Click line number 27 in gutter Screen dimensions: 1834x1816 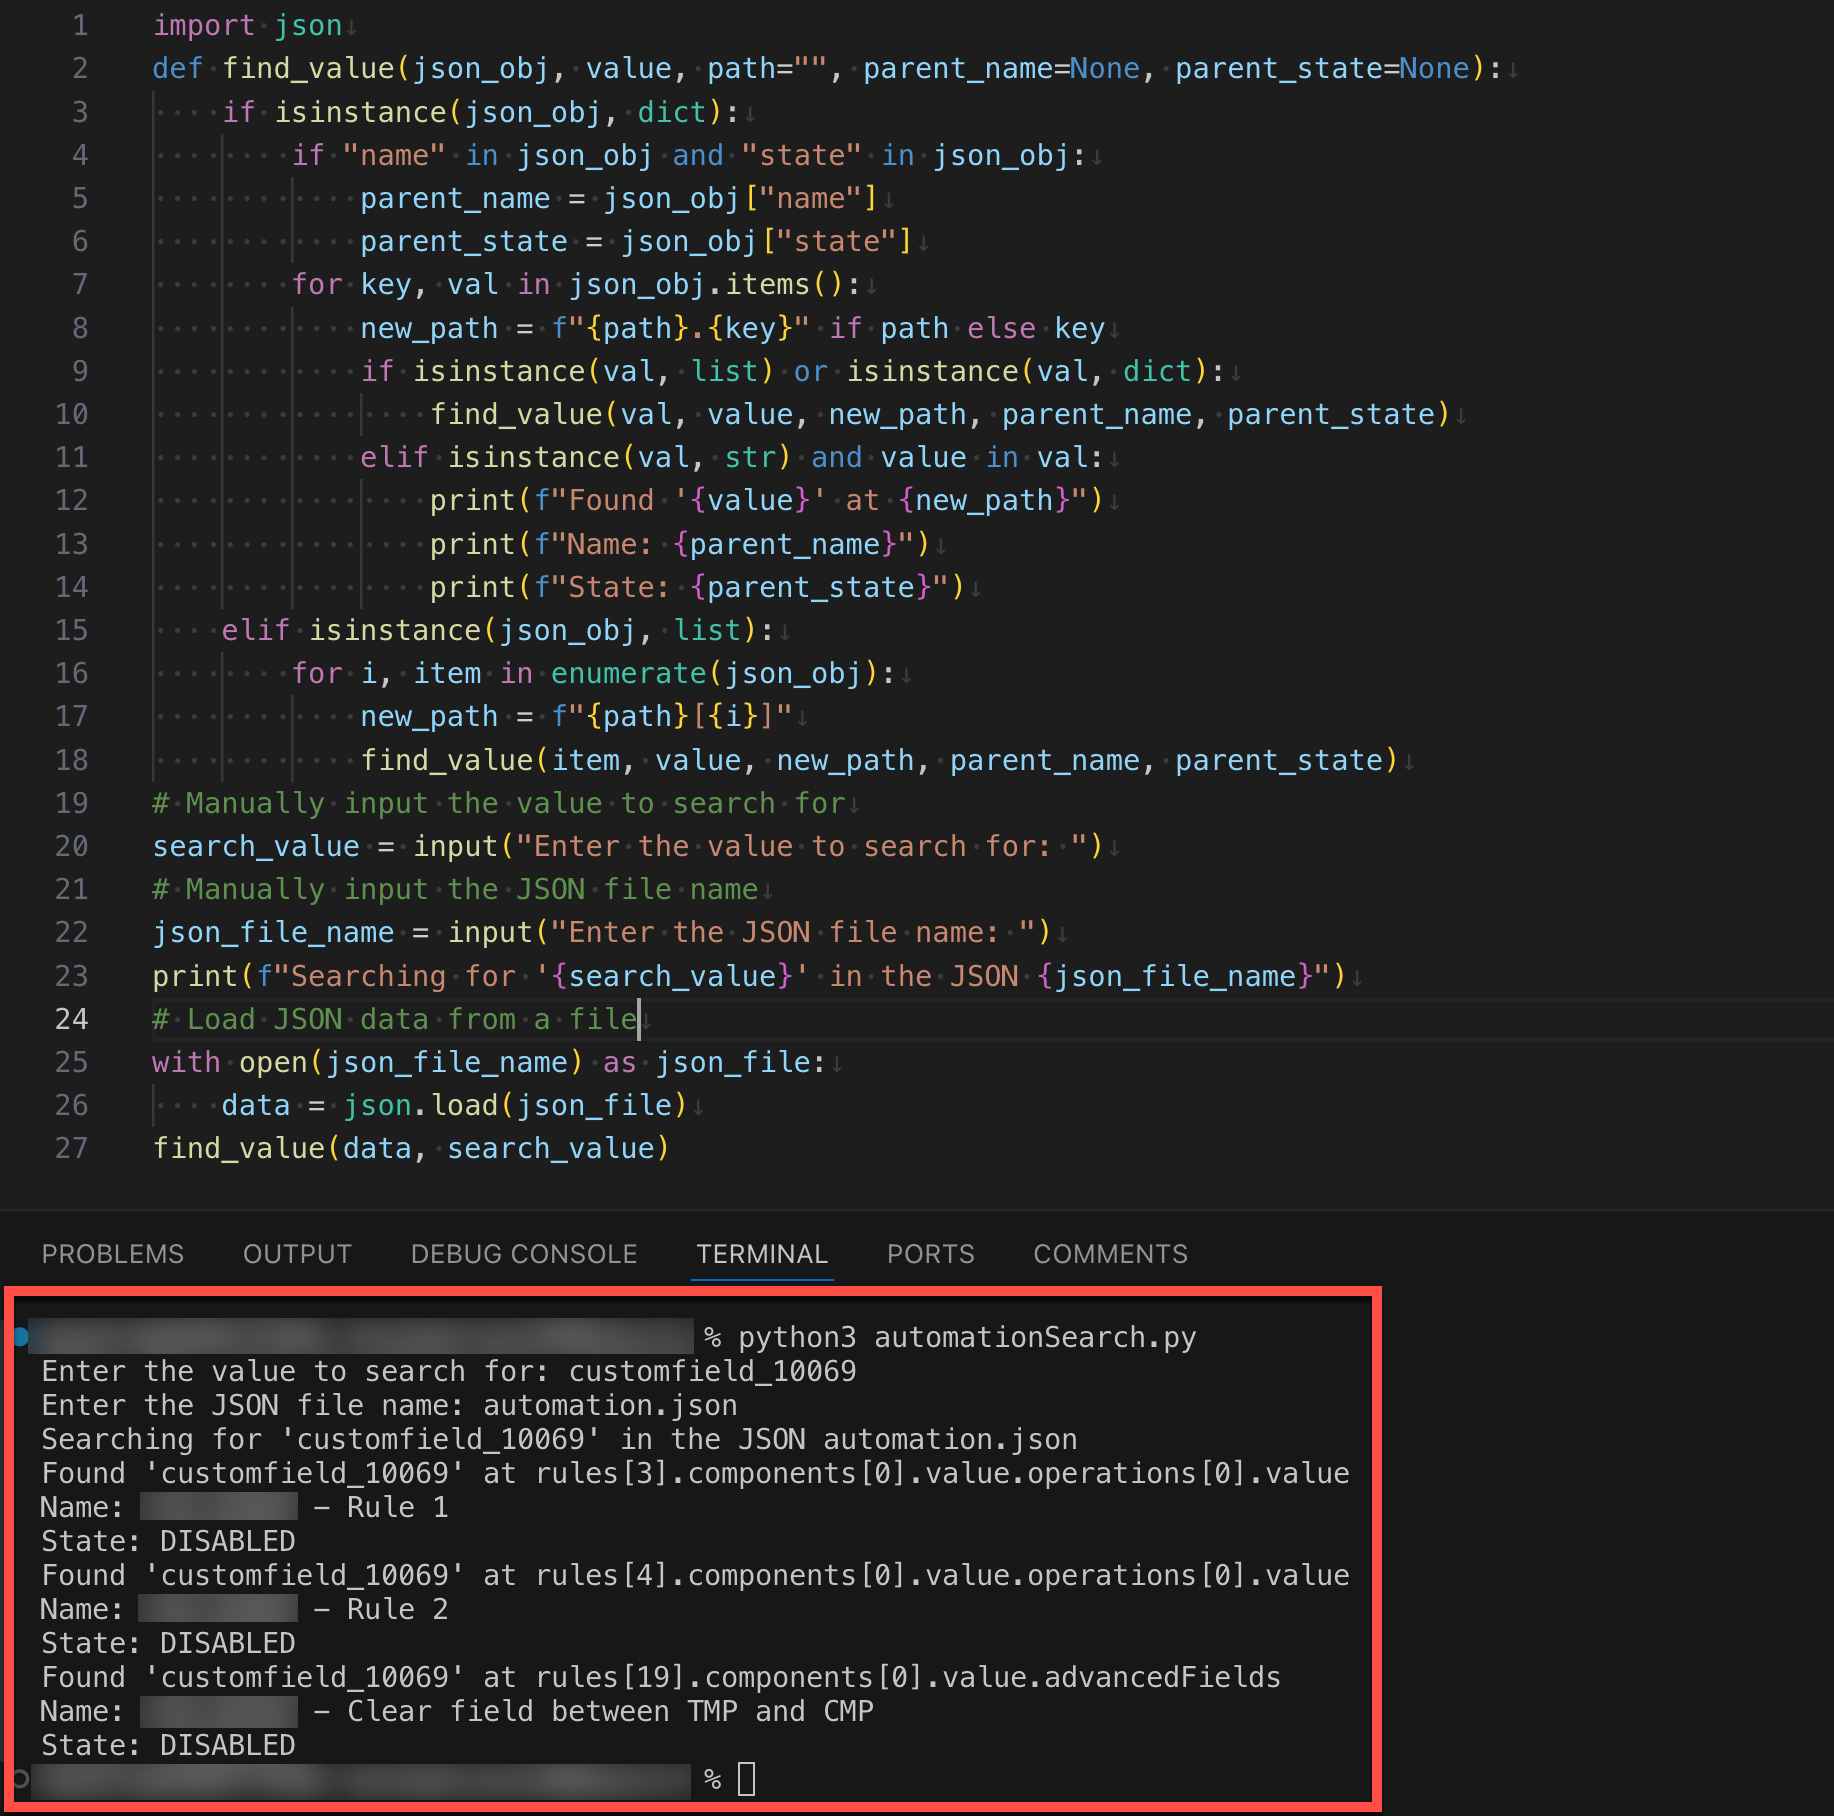[72, 1148]
